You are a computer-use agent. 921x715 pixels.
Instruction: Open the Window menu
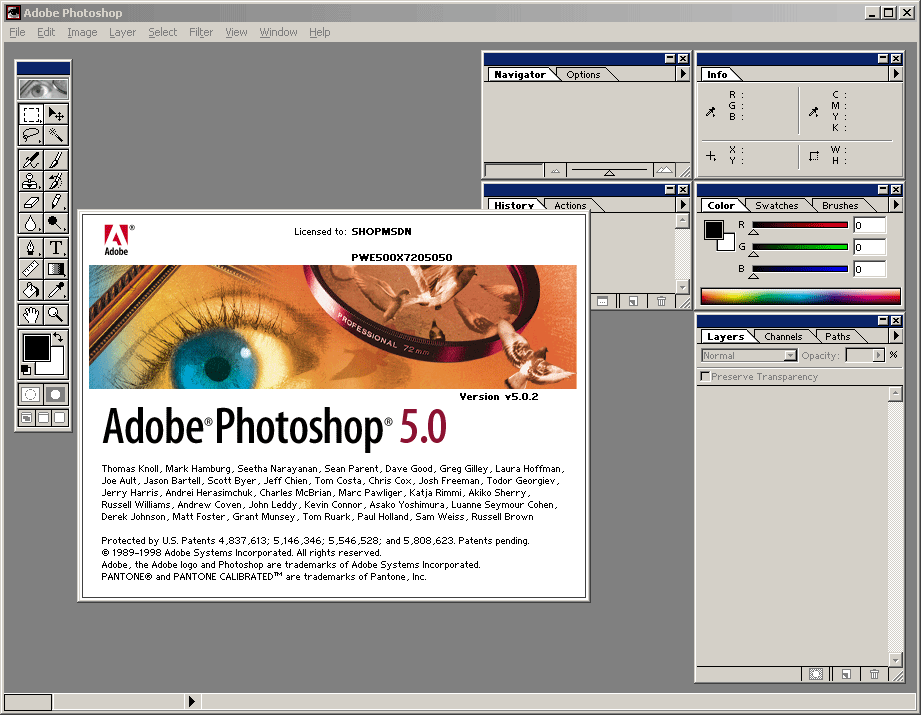[x=278, y=32]
